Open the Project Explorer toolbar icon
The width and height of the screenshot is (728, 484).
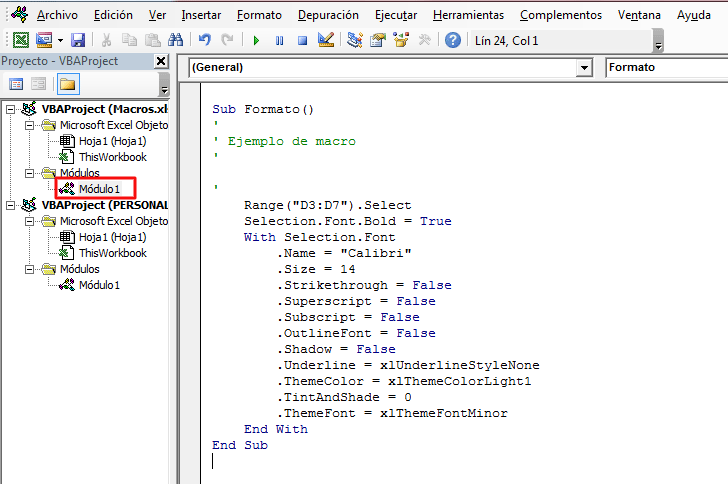(355, 40)
